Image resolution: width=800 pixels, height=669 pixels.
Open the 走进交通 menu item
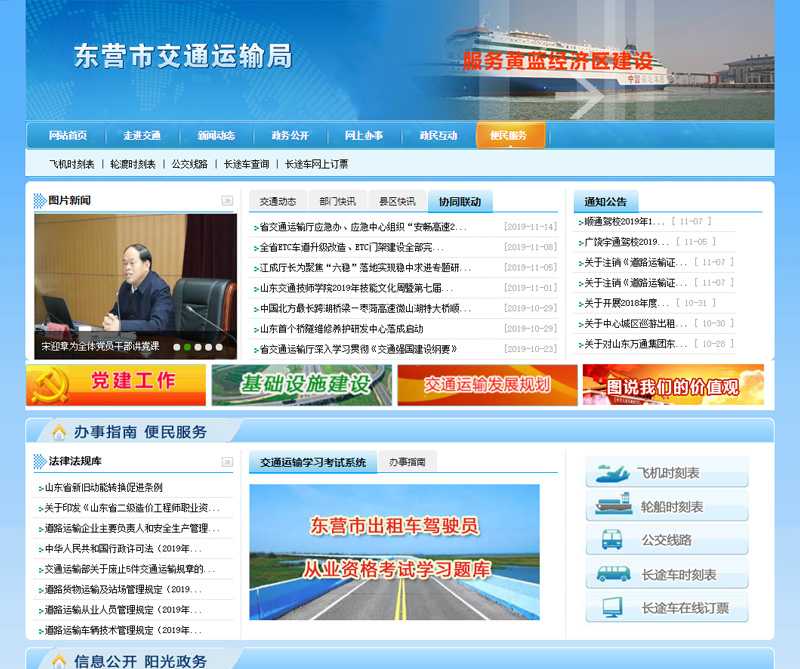tap(142, 135)
